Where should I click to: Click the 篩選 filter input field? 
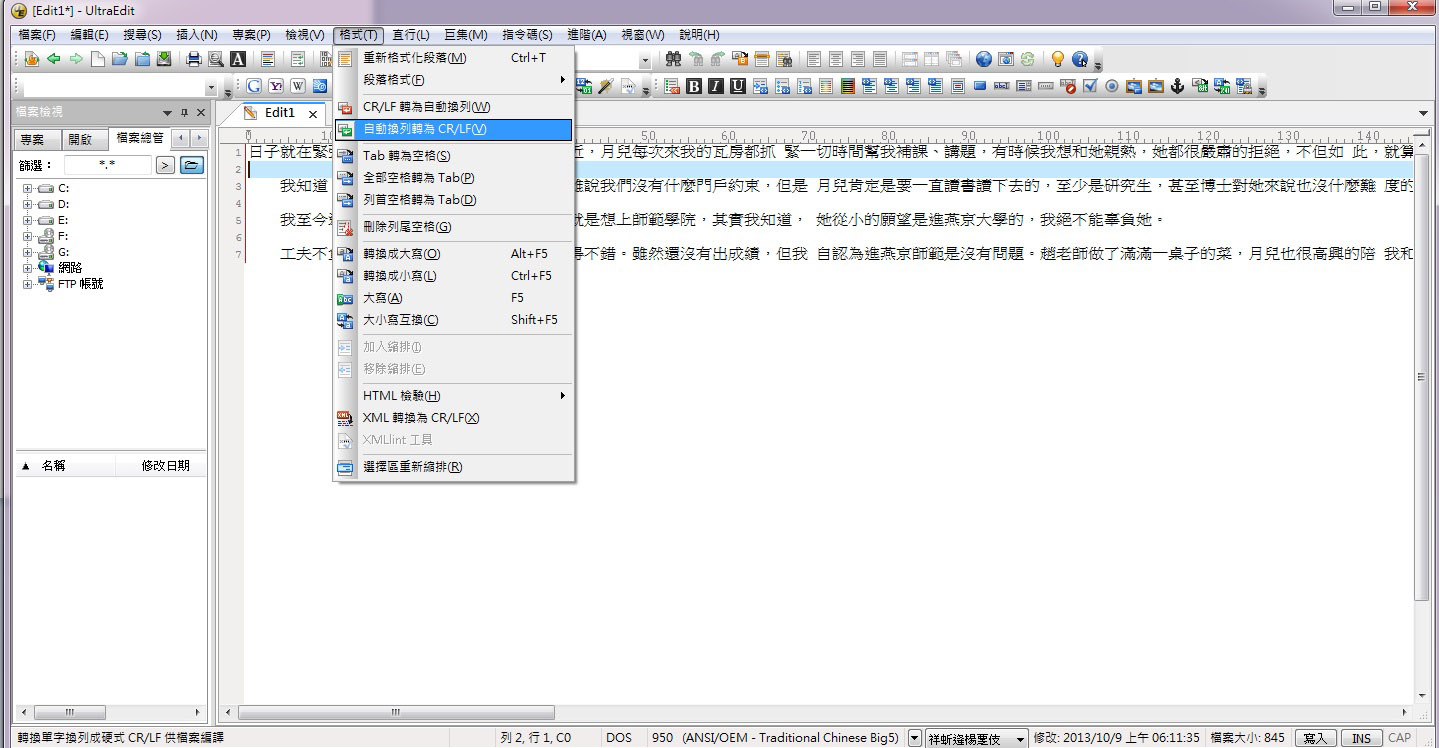click(107, 165)
